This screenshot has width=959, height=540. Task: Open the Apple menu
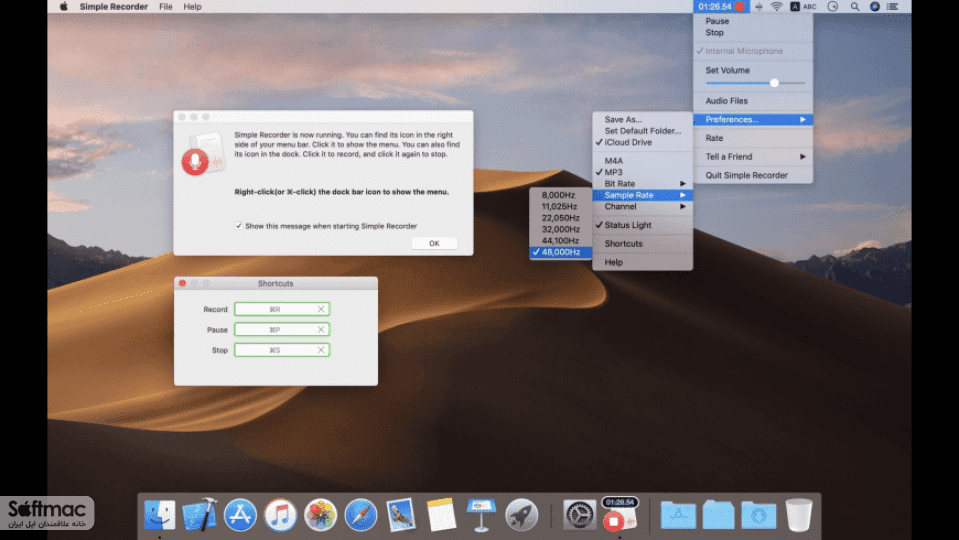coord(63,7)
